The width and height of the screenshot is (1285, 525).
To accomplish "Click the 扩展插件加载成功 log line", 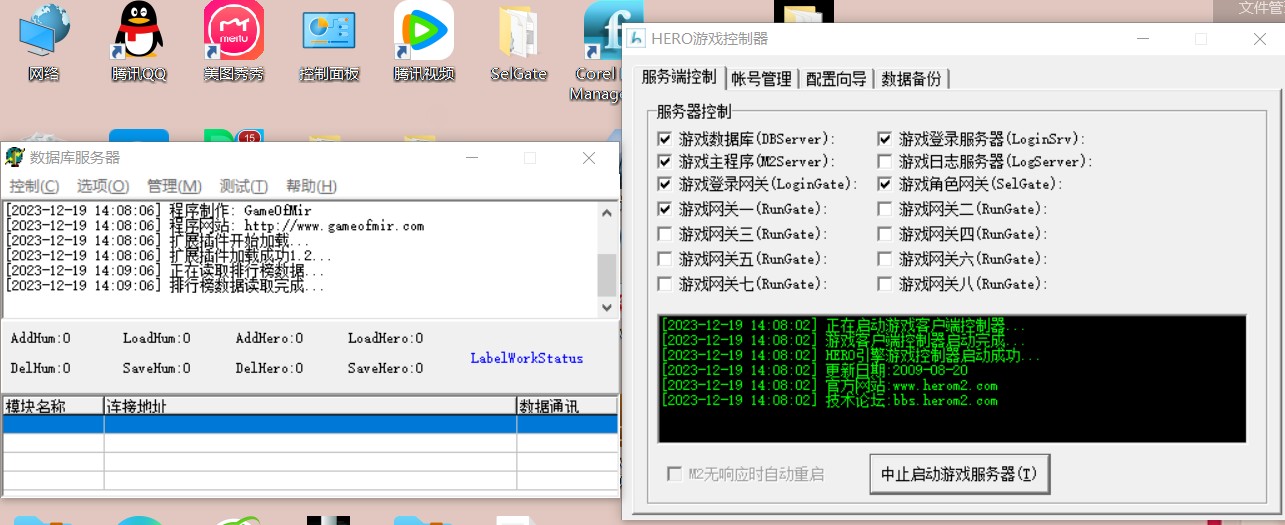I will 169,256.
